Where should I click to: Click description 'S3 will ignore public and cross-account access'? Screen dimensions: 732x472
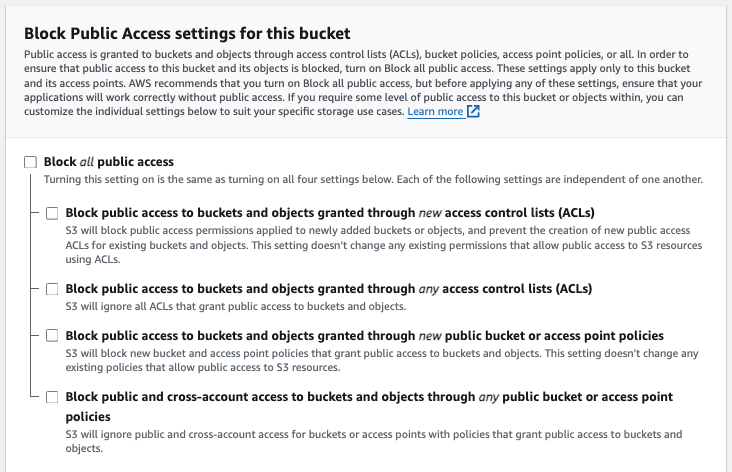click(x=373, y=441)
